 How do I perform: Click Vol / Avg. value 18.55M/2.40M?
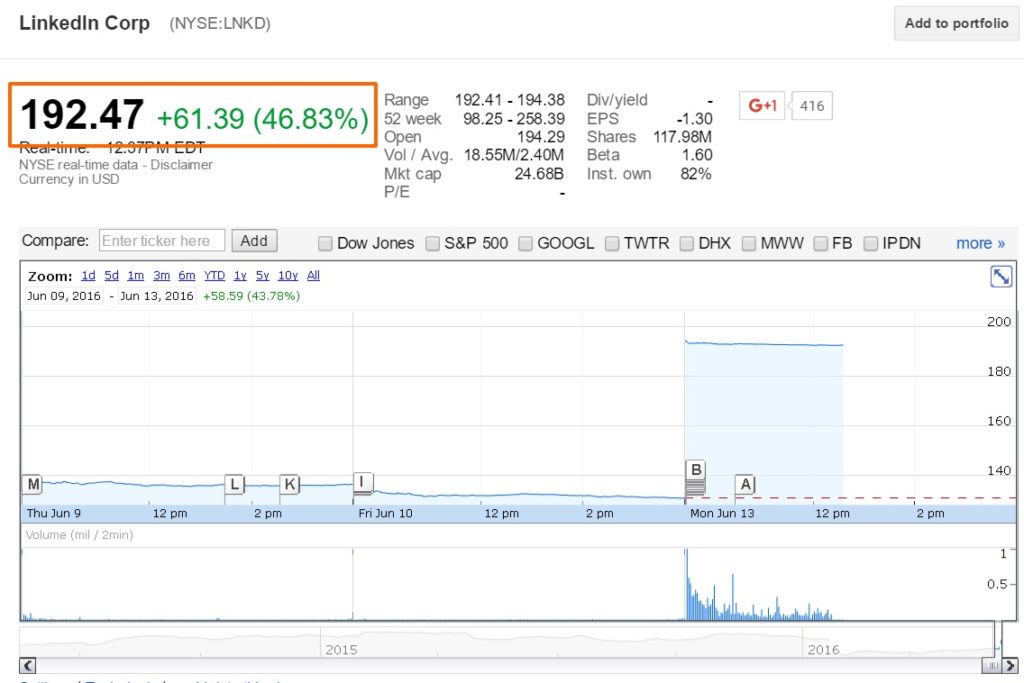click(514, 155)
